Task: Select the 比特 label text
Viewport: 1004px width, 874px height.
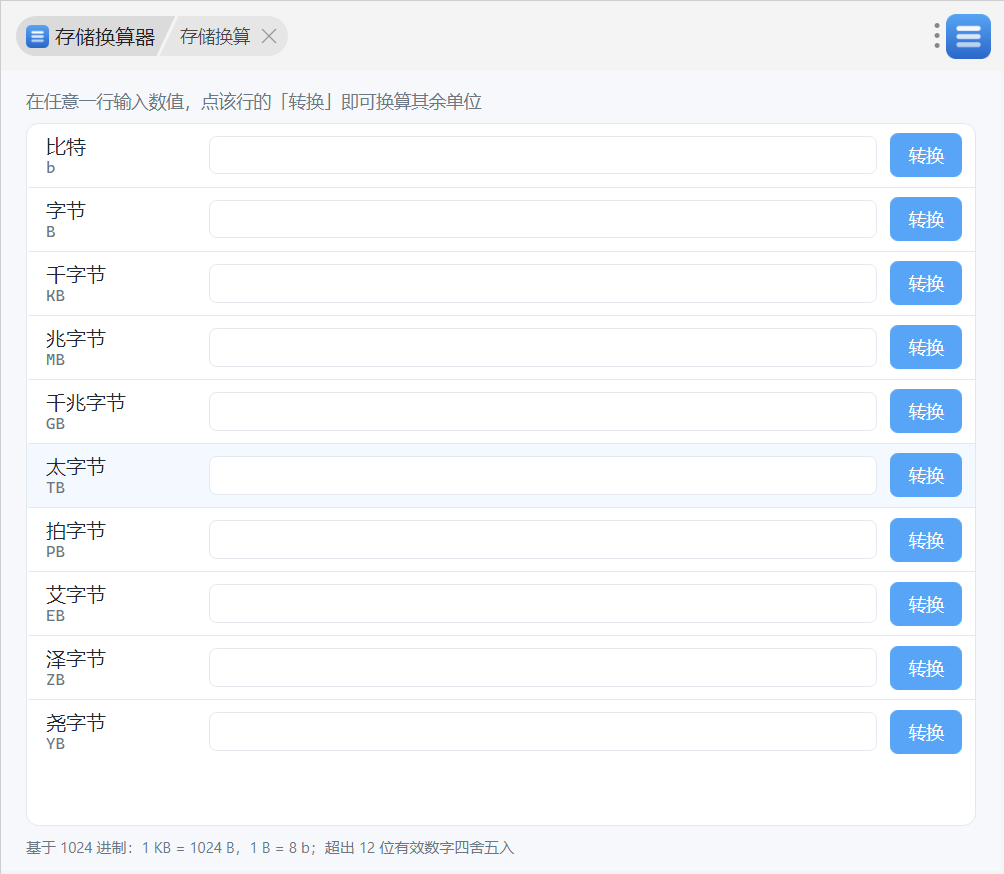Action: [x=66, y=147]
